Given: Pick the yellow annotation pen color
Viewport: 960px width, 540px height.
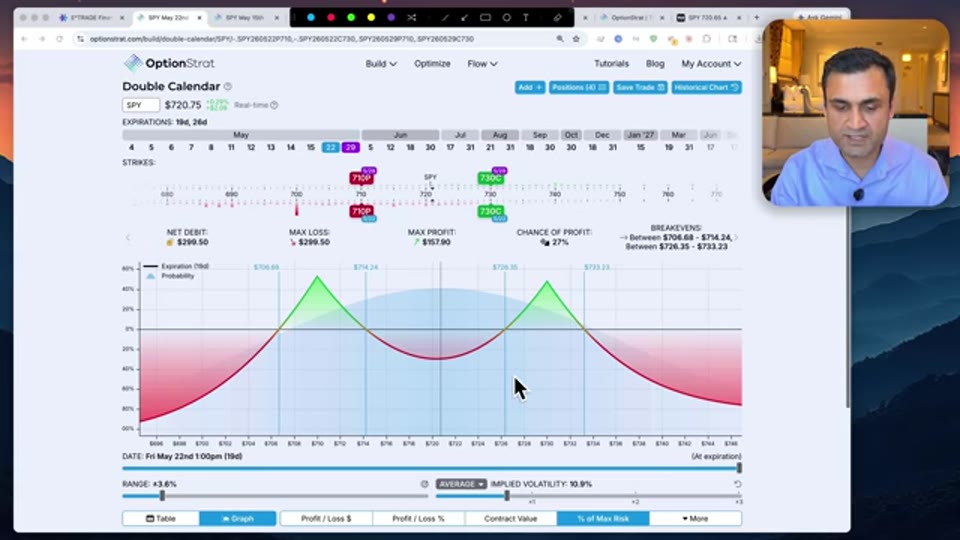Looking at the screenshot, I should pos(371,18).
